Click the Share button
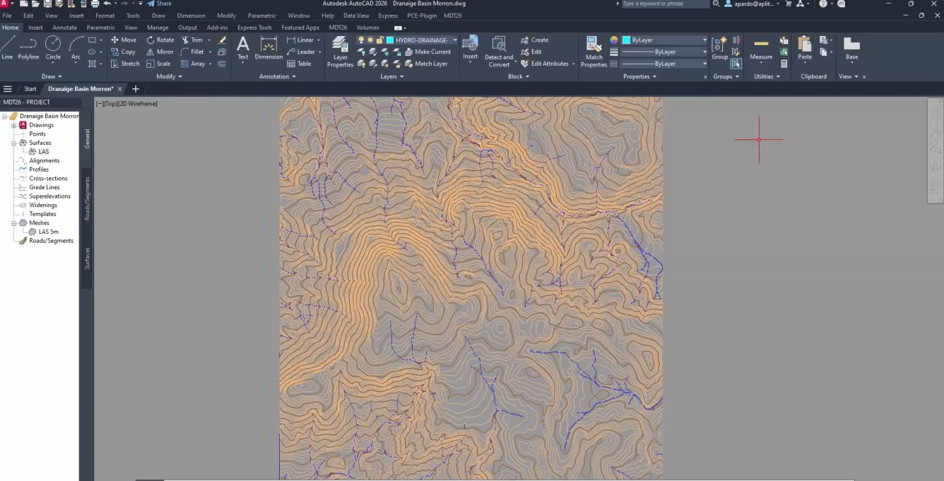944x481 pixels. tap(160, 4)
